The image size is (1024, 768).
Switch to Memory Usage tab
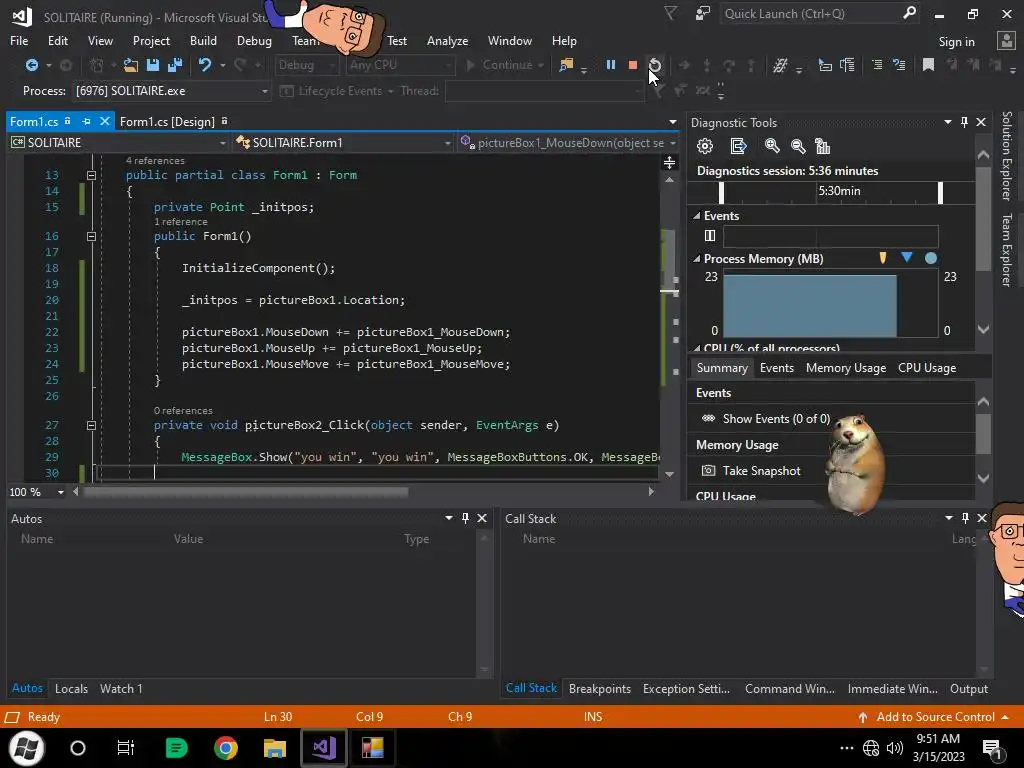point(846,368)
